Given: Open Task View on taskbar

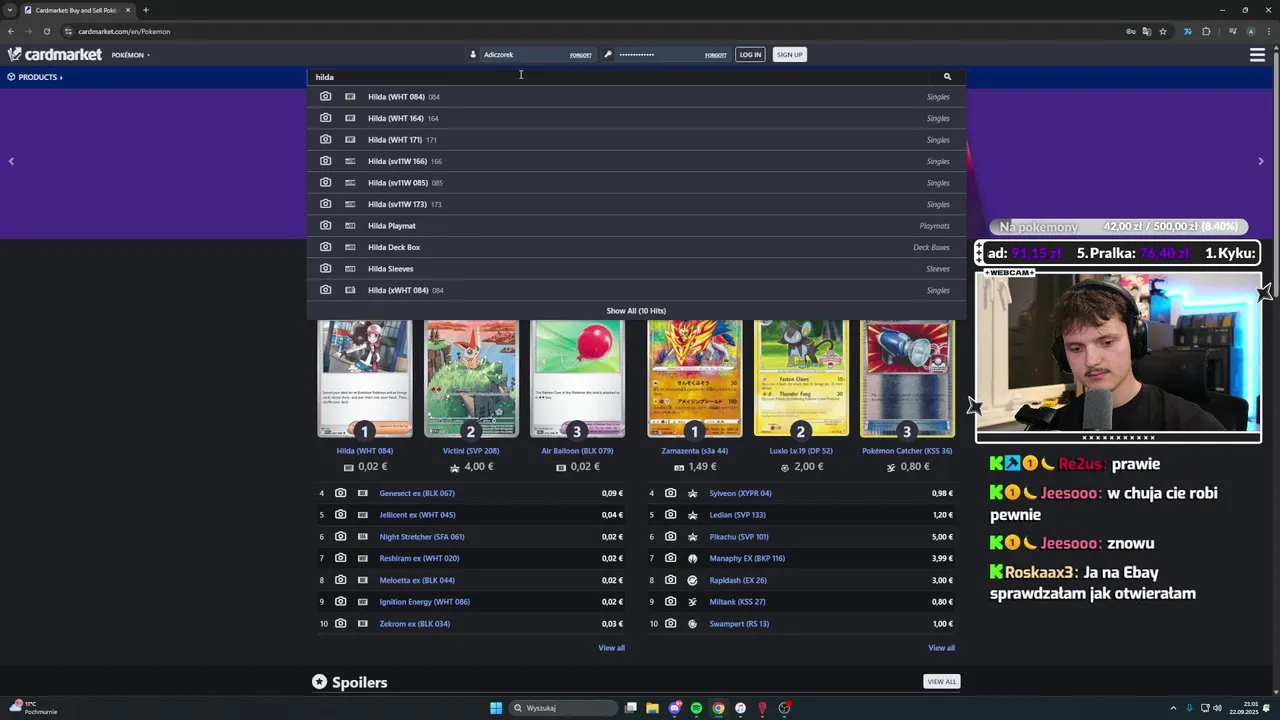Looking at the screenshot, I should click(631, 708).
